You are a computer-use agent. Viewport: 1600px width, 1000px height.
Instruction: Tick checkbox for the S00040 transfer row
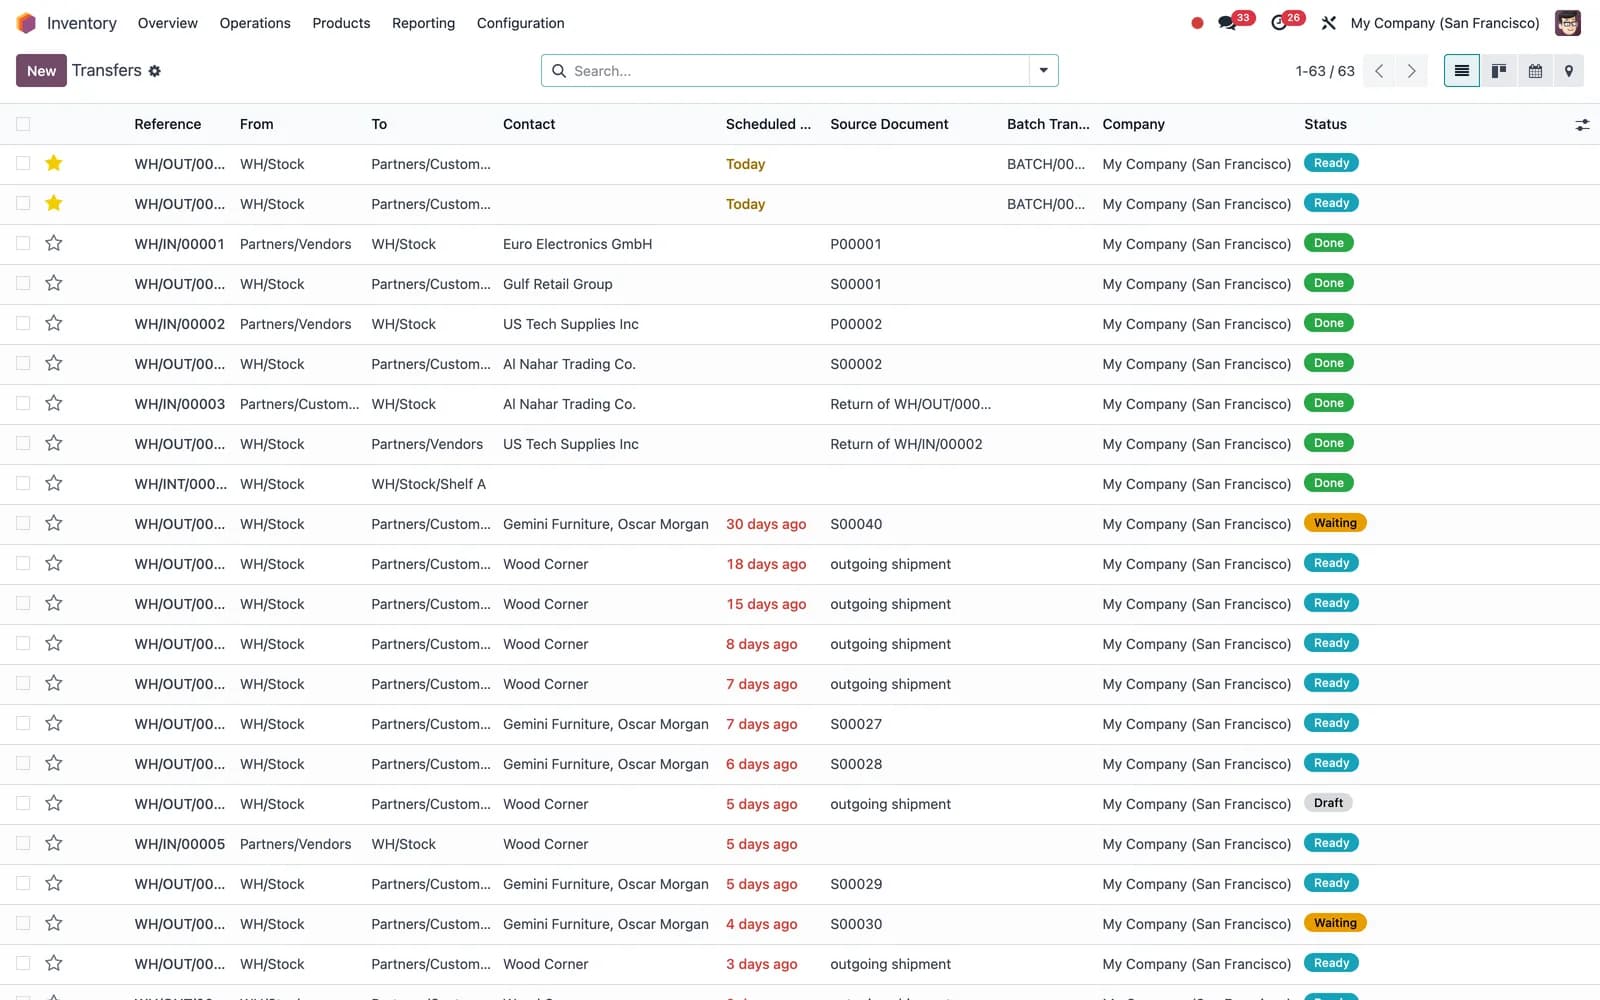tap(23, 523)
